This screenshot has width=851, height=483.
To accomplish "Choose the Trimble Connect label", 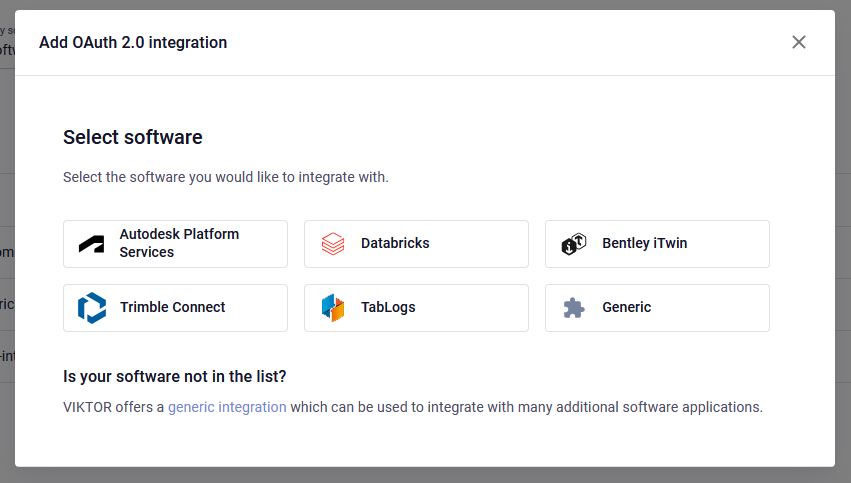I will [x=172, y=307].
